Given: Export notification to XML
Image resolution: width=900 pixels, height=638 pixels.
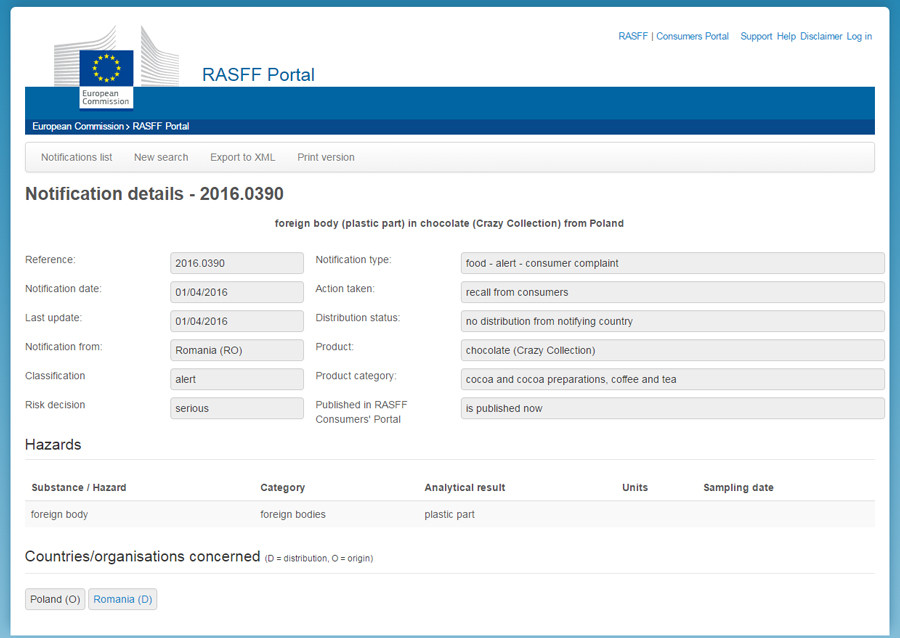Looking at the screenshot, I should click(242, 157).
